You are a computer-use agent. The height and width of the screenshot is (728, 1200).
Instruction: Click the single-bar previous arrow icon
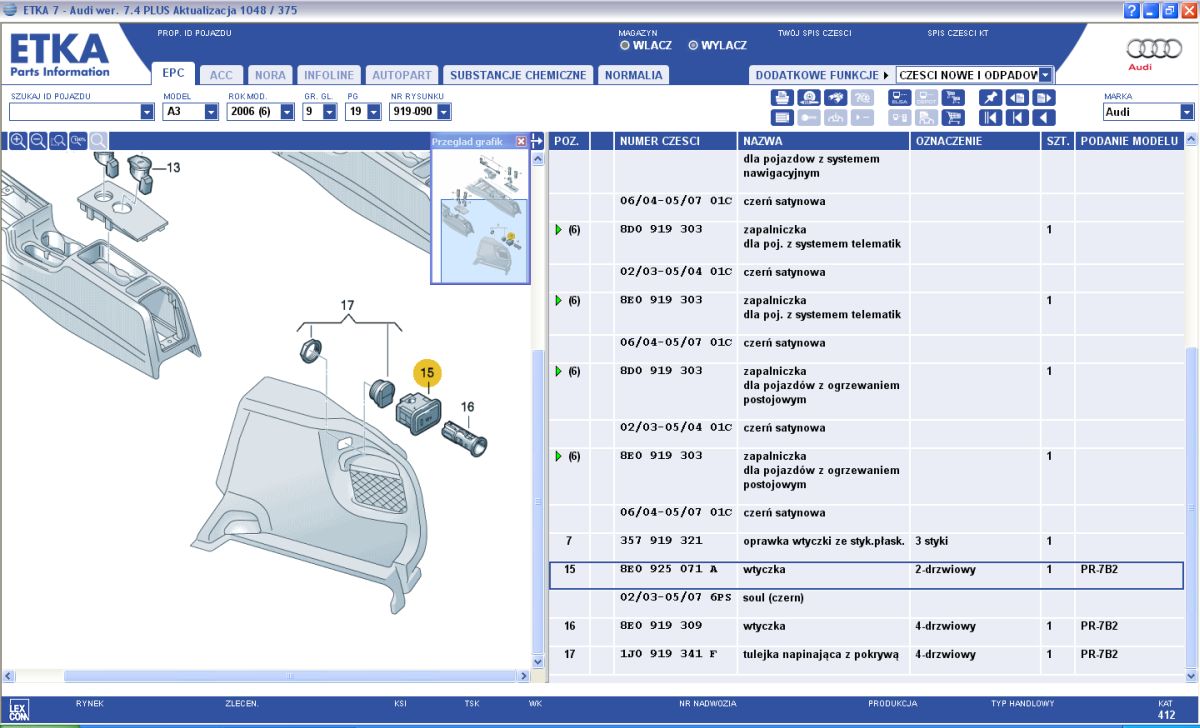[1017, 117]
